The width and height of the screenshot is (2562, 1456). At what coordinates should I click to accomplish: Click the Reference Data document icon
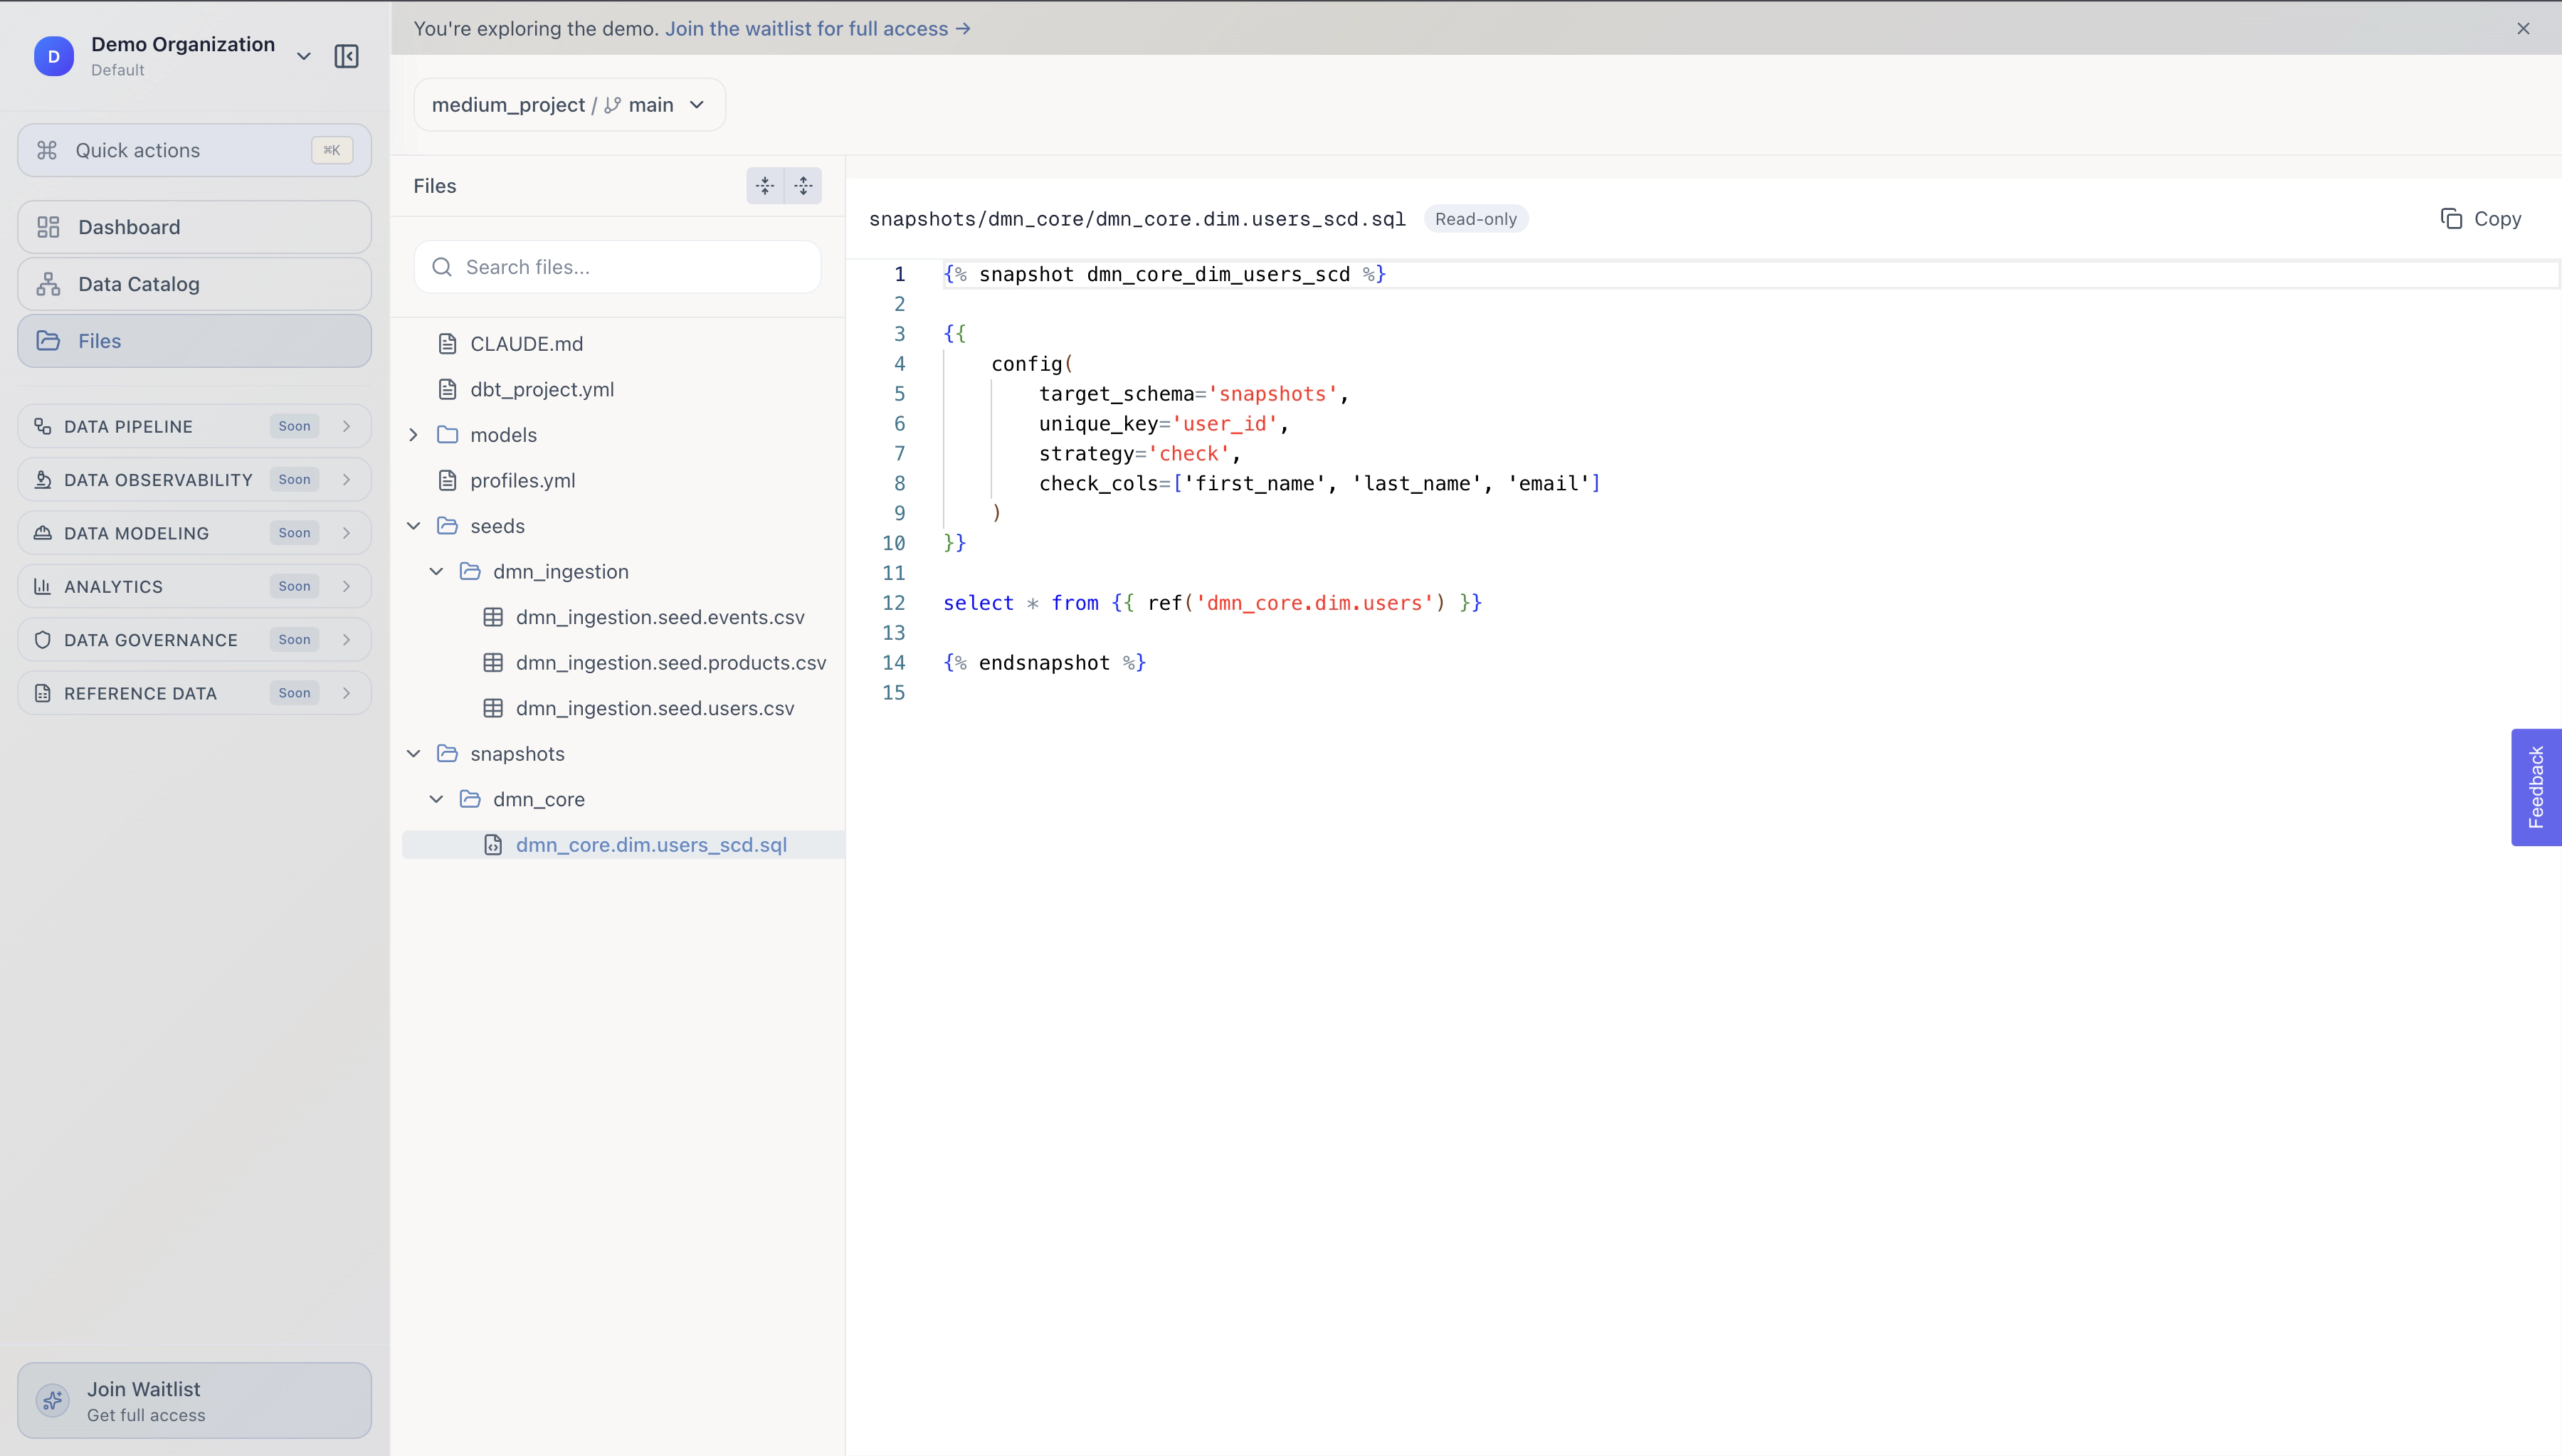(x=43, y=693)
